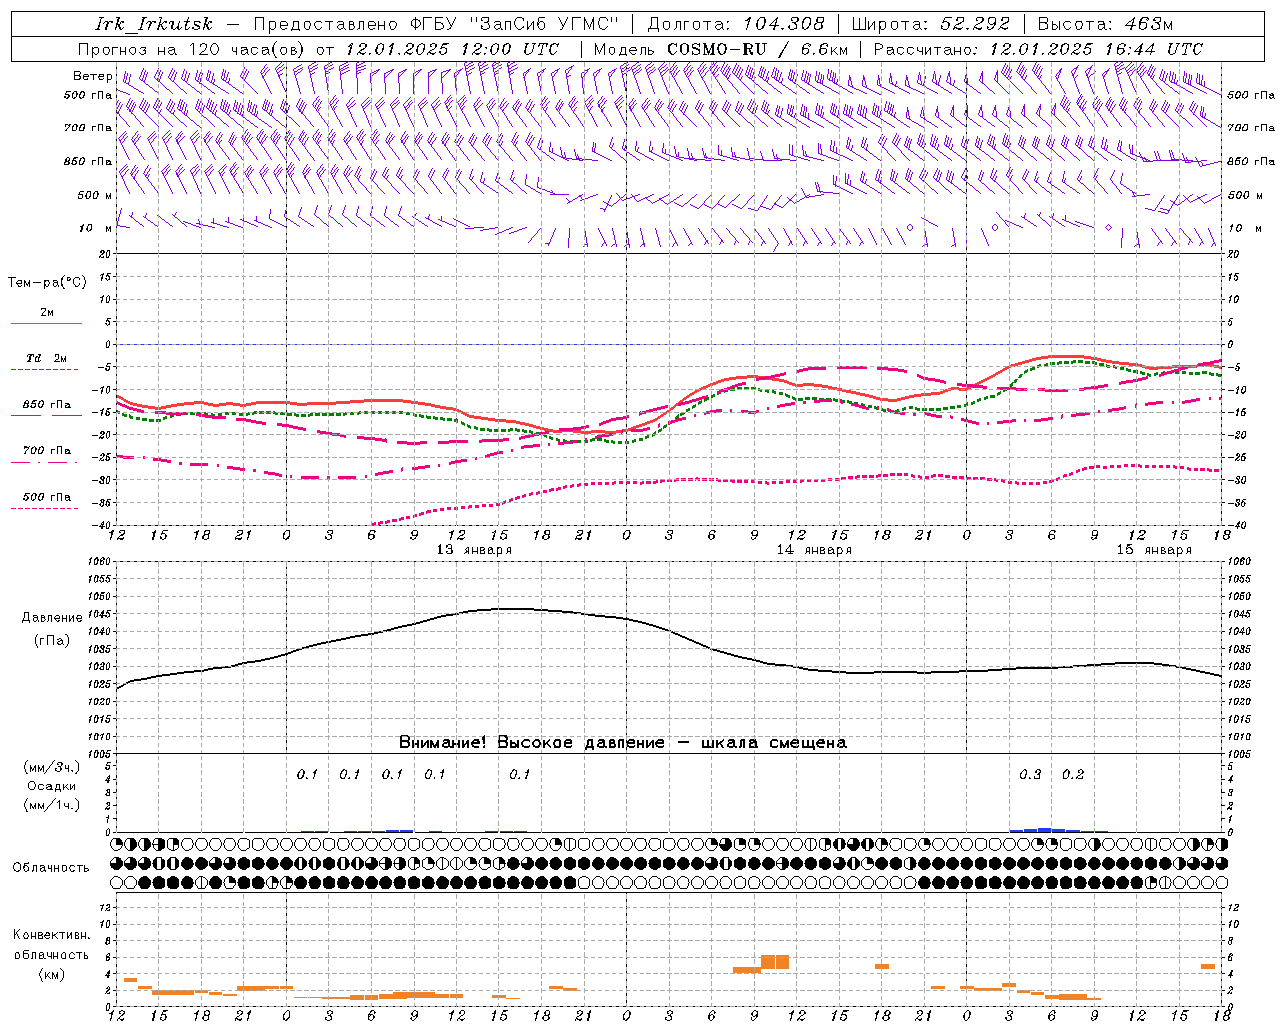Click the blue precipitation bar on 15 января
1280x1024 pixels.
click(1045, 830)
